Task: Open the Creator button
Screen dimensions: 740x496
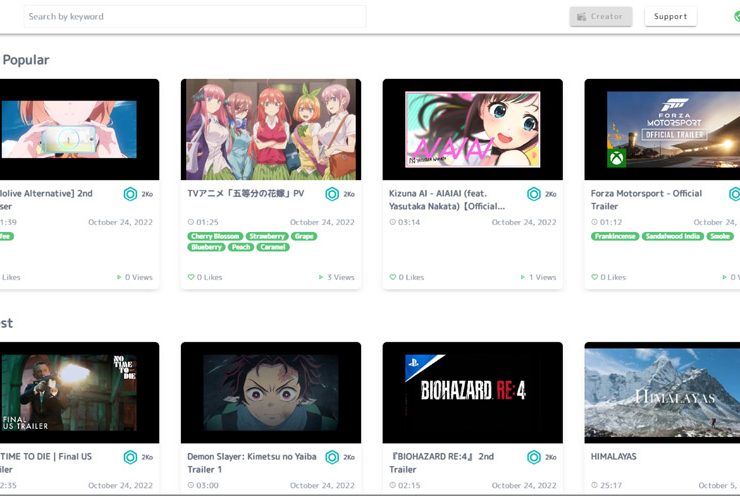Action: pyautogui.click(x=601, y=17)
